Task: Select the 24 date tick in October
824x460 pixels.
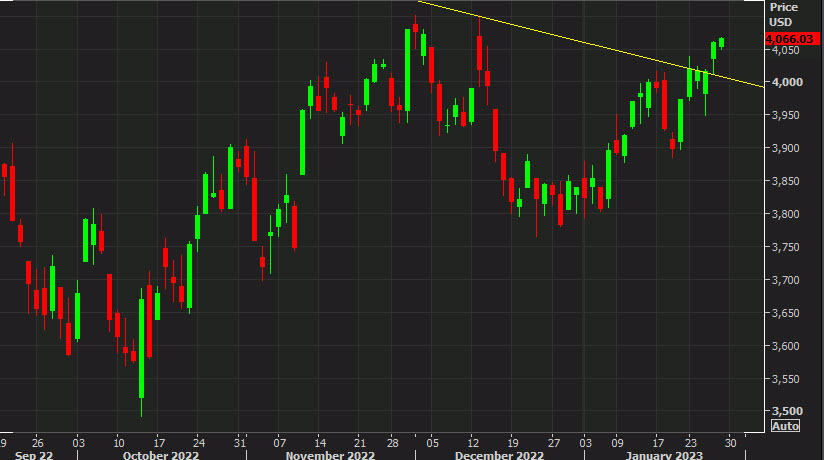Action: coord(197,440)
